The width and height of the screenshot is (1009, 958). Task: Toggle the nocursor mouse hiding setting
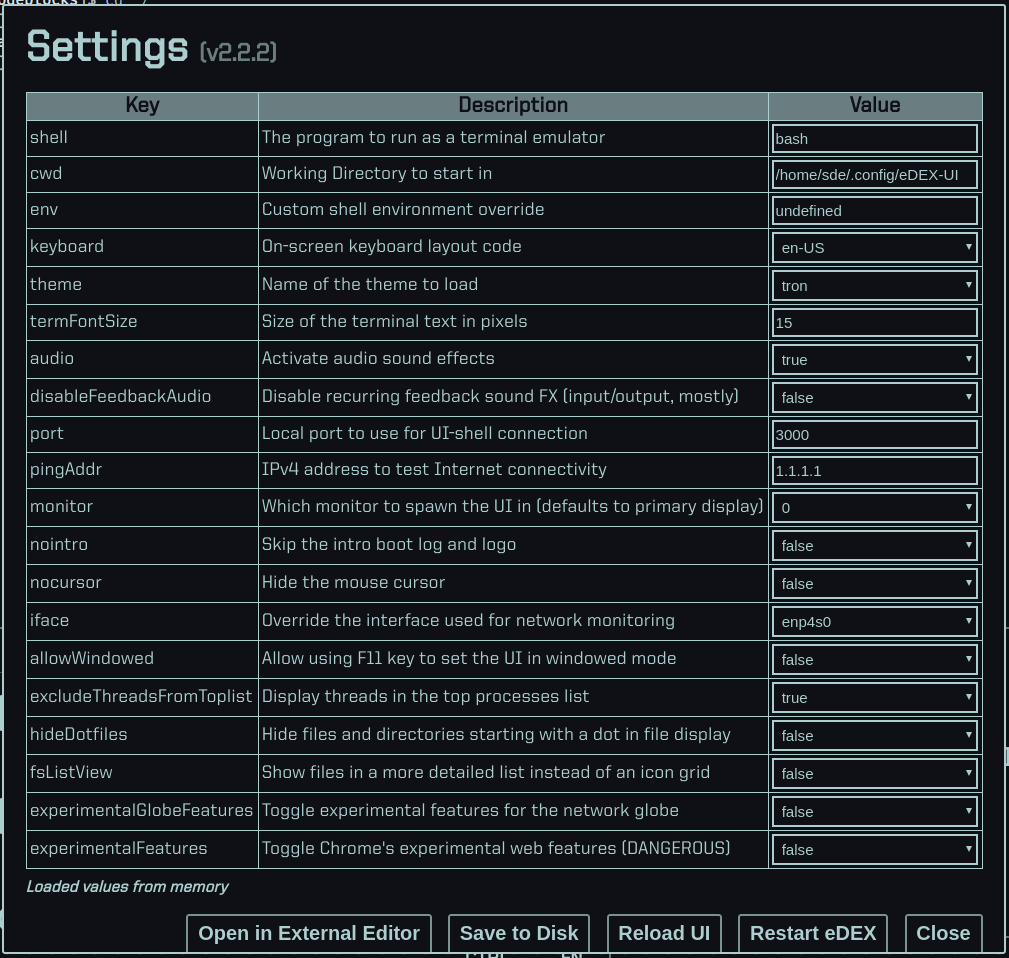pos(874,583)
